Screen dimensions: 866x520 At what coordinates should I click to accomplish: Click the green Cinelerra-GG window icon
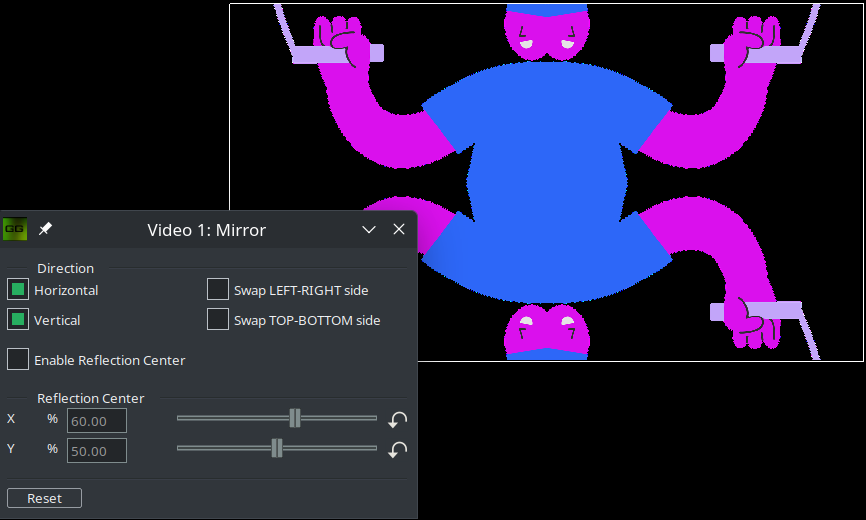click(x=14, y=229)
